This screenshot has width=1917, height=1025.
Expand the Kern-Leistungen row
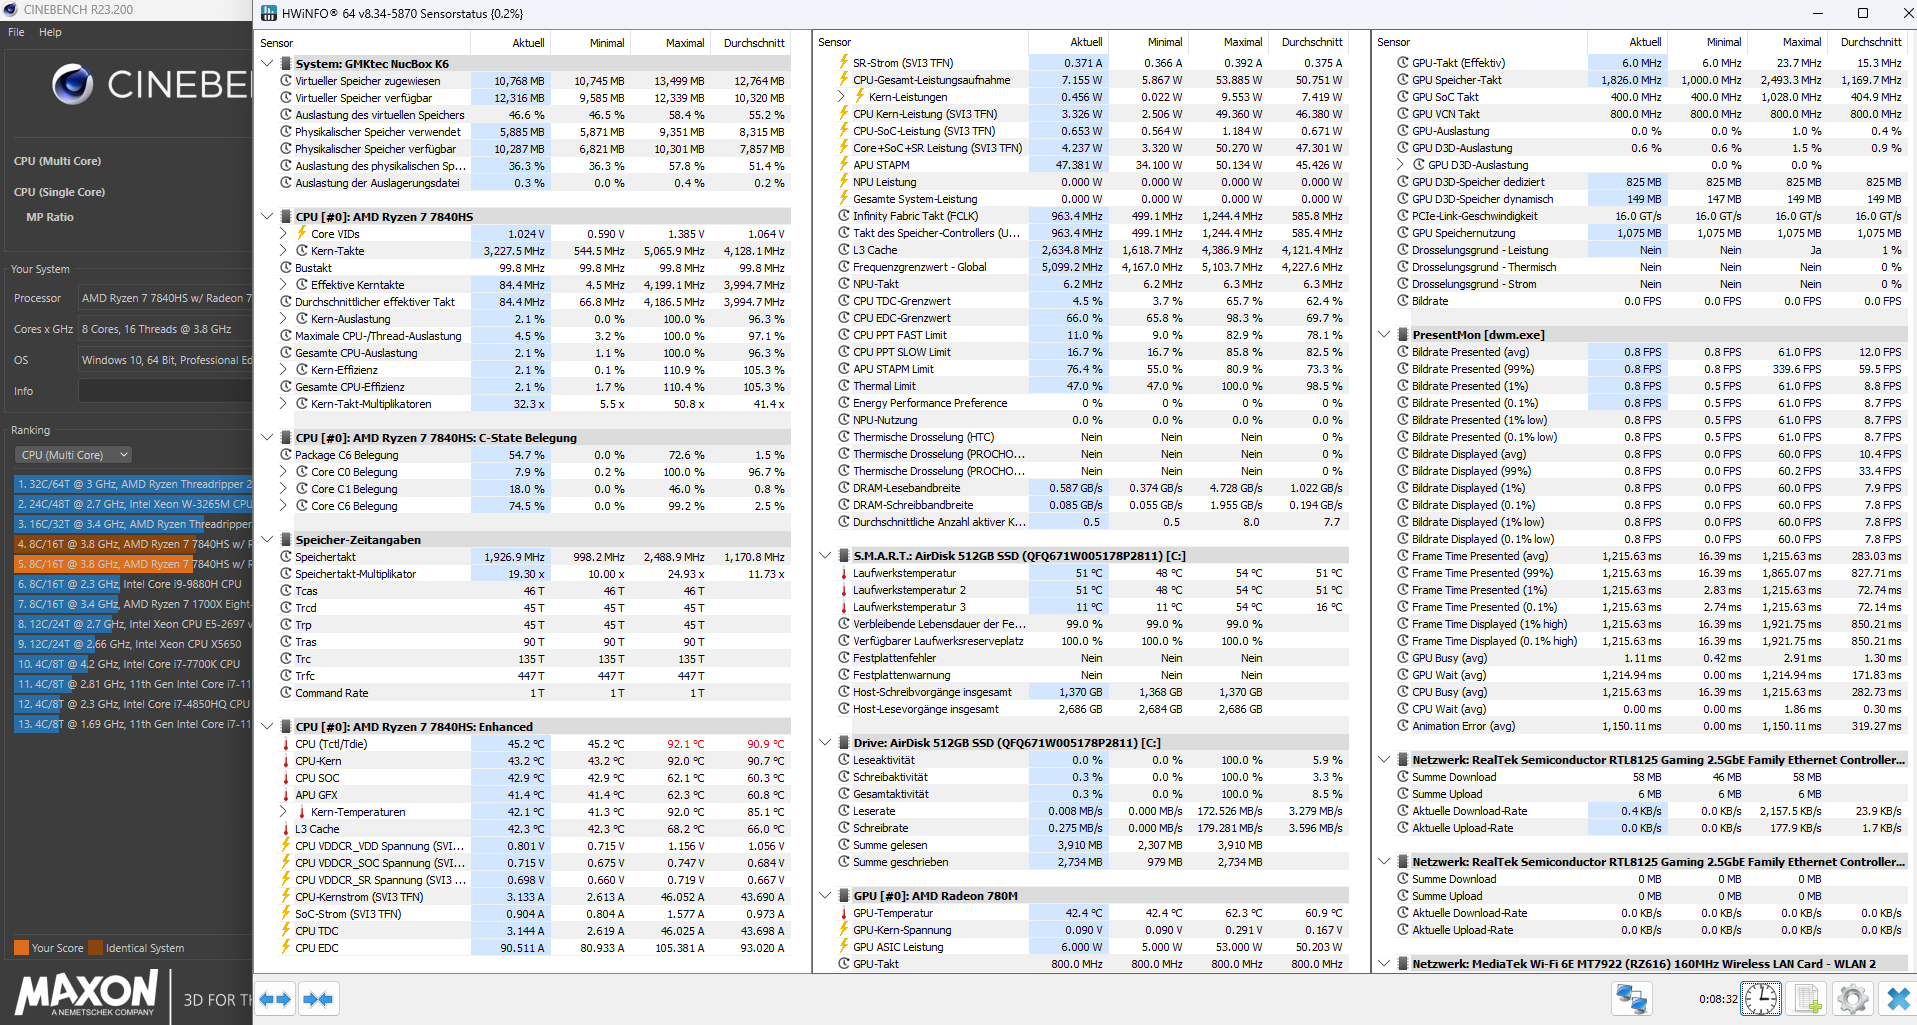tap(842, 97)
